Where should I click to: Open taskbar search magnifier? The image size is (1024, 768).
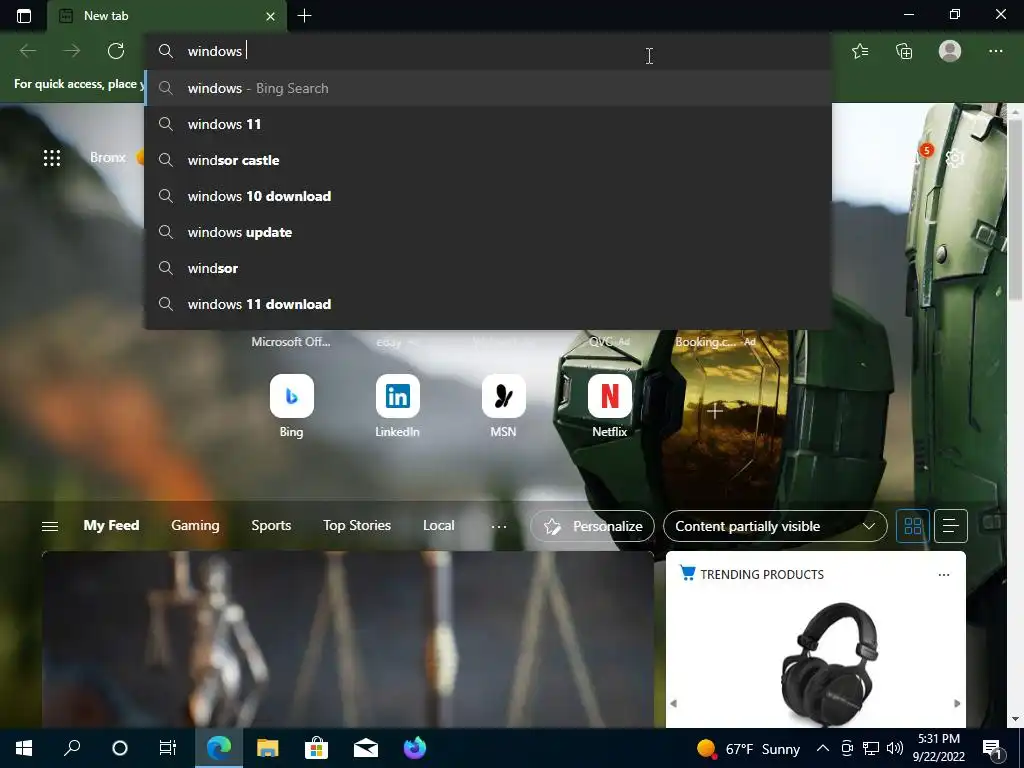click(x=72, y=748)
